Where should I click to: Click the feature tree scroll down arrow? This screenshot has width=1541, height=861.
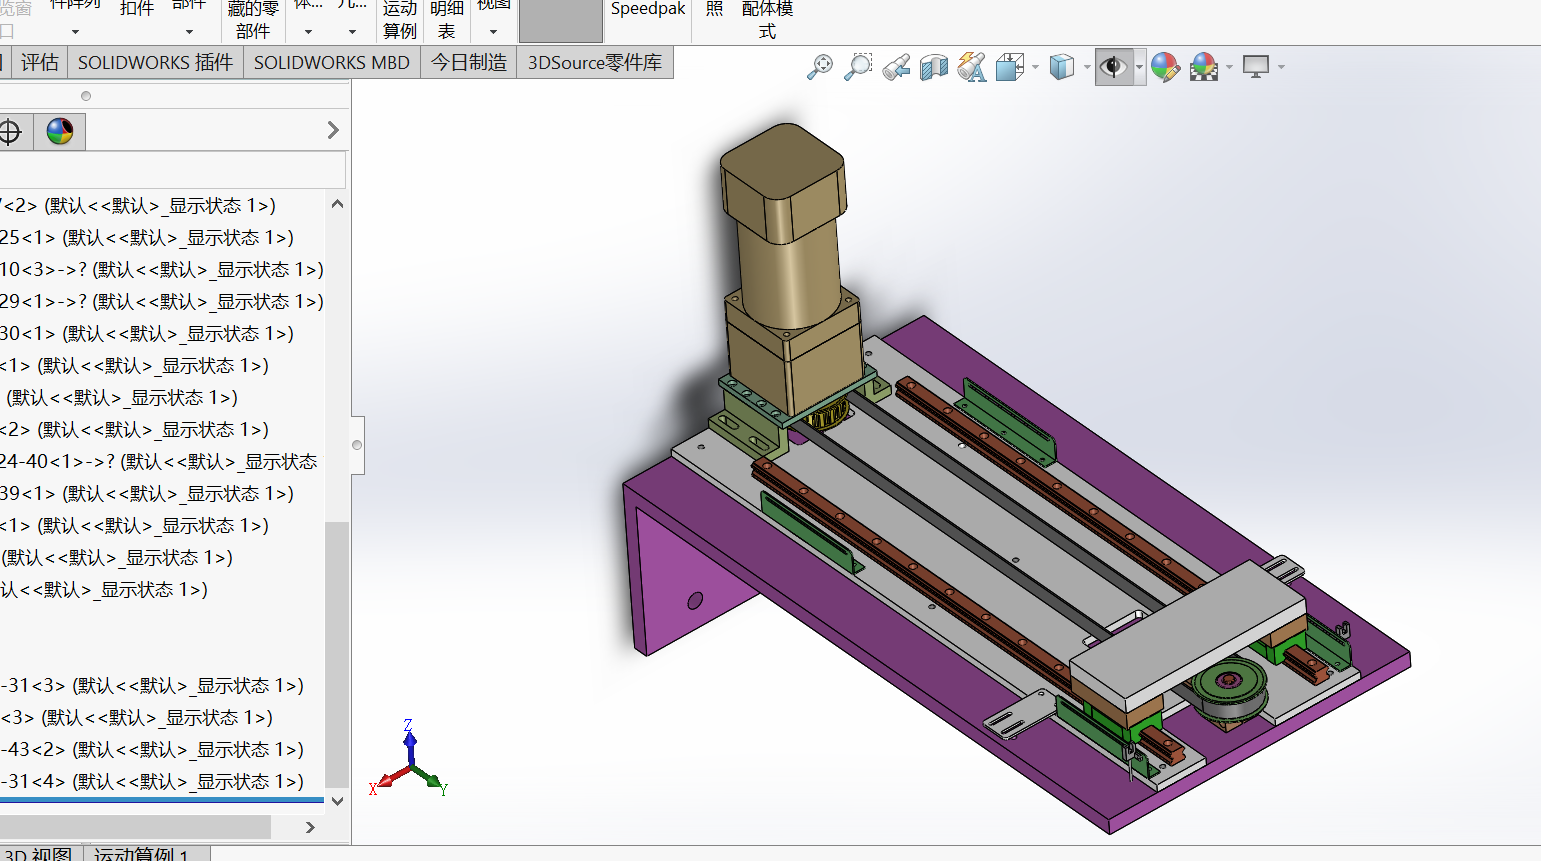point(337,801)
